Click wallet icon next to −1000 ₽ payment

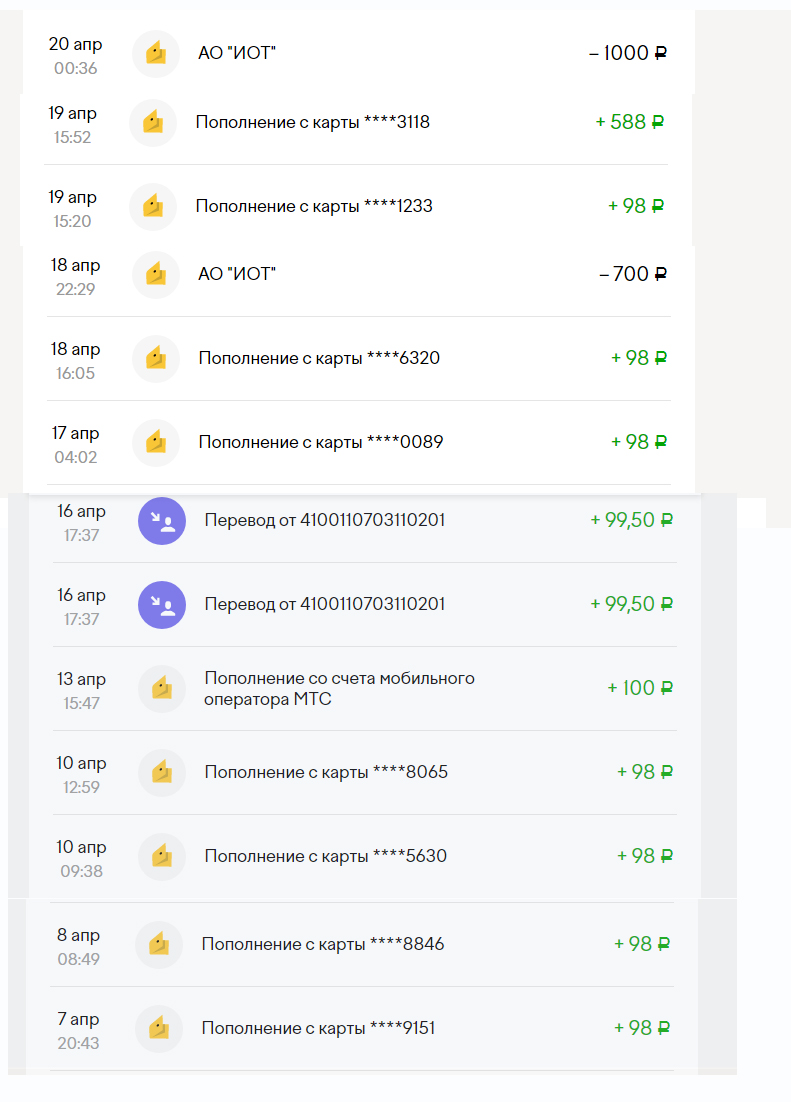[x=155, y=53]
